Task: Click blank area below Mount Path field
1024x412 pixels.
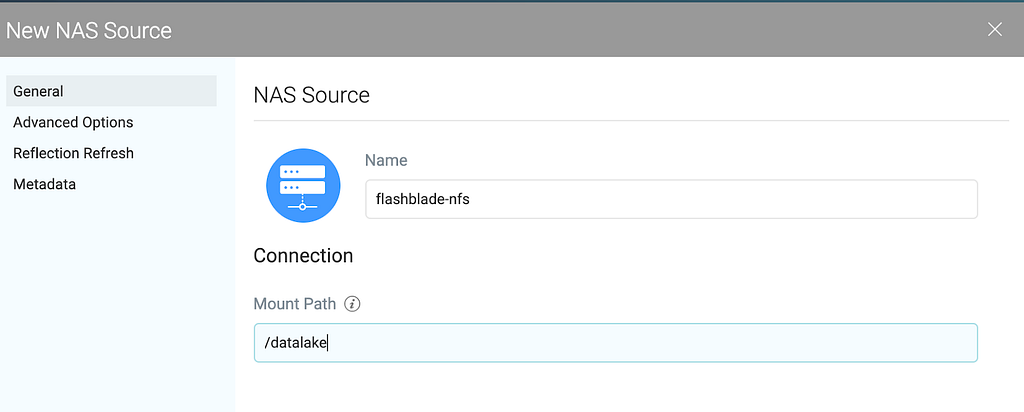Action: [616, 388]
